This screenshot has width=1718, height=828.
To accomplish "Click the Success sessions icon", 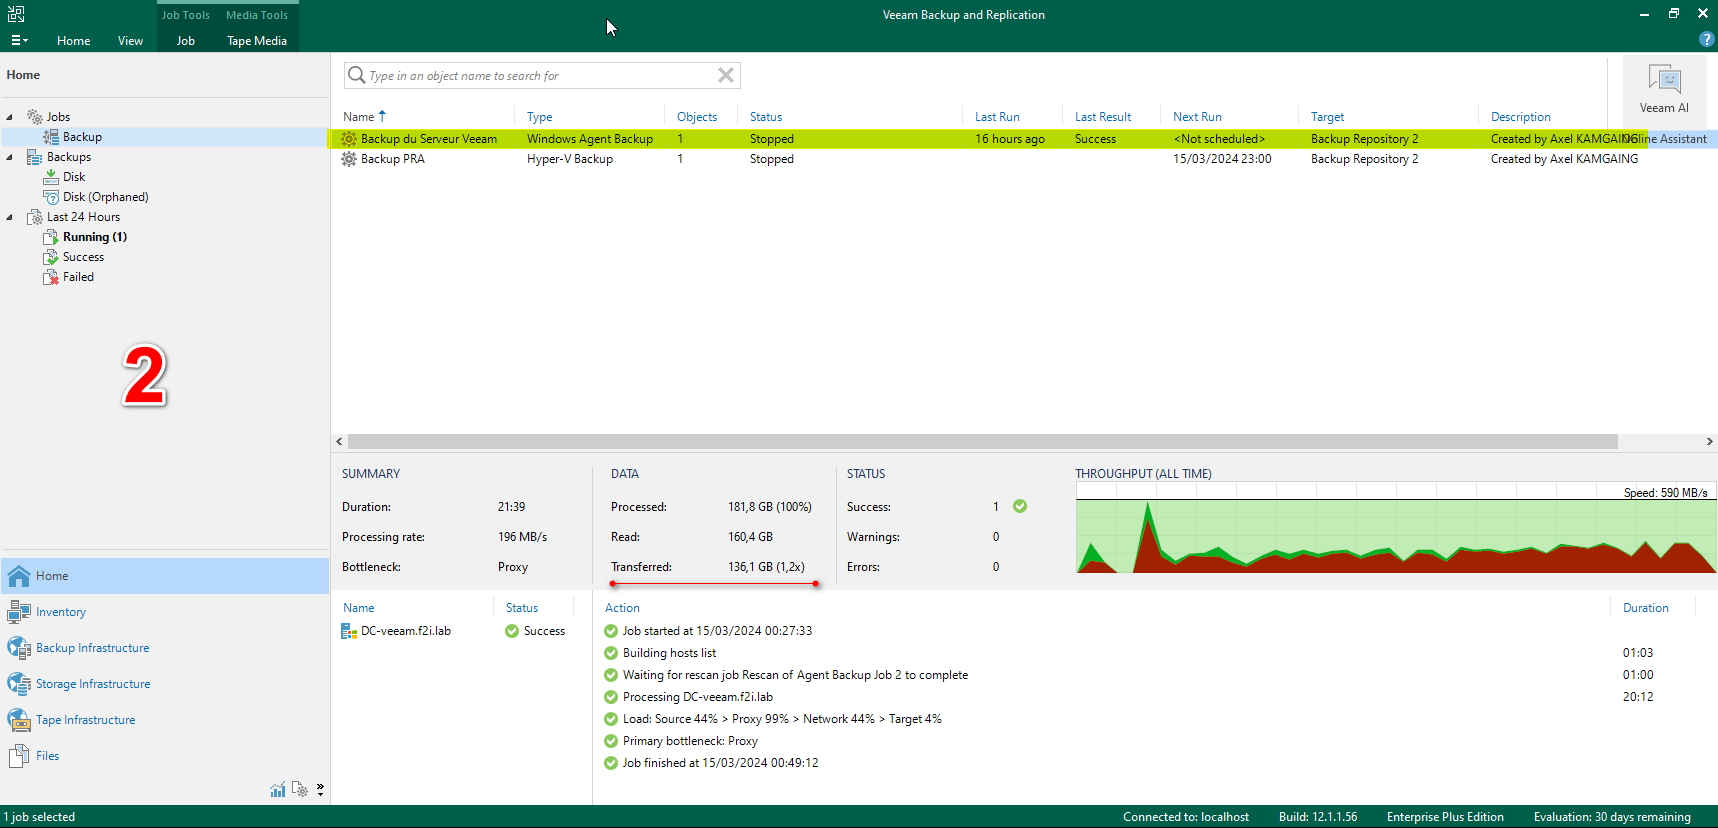I will (x=51, y=257).
